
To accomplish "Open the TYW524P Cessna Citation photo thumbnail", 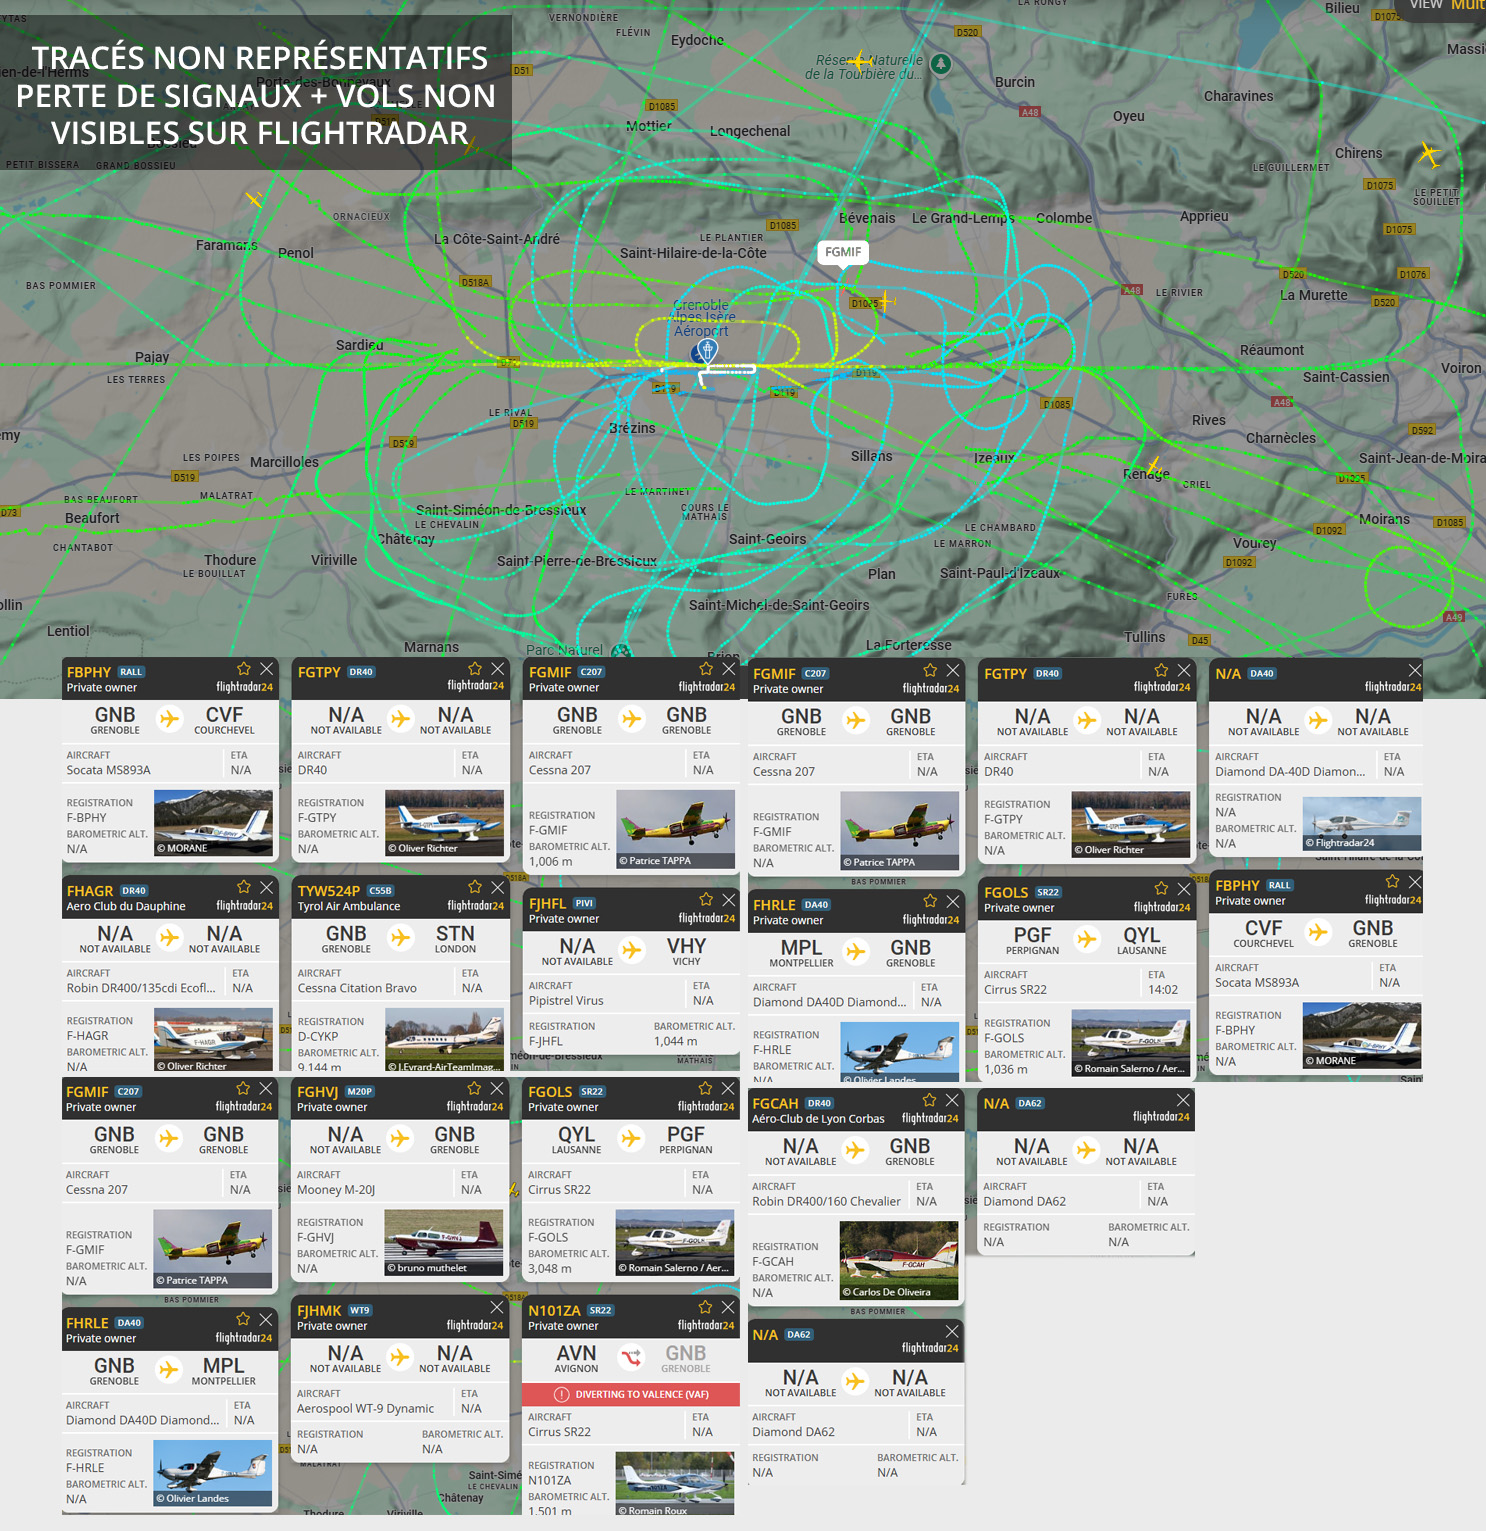I will pos(444,1040).
